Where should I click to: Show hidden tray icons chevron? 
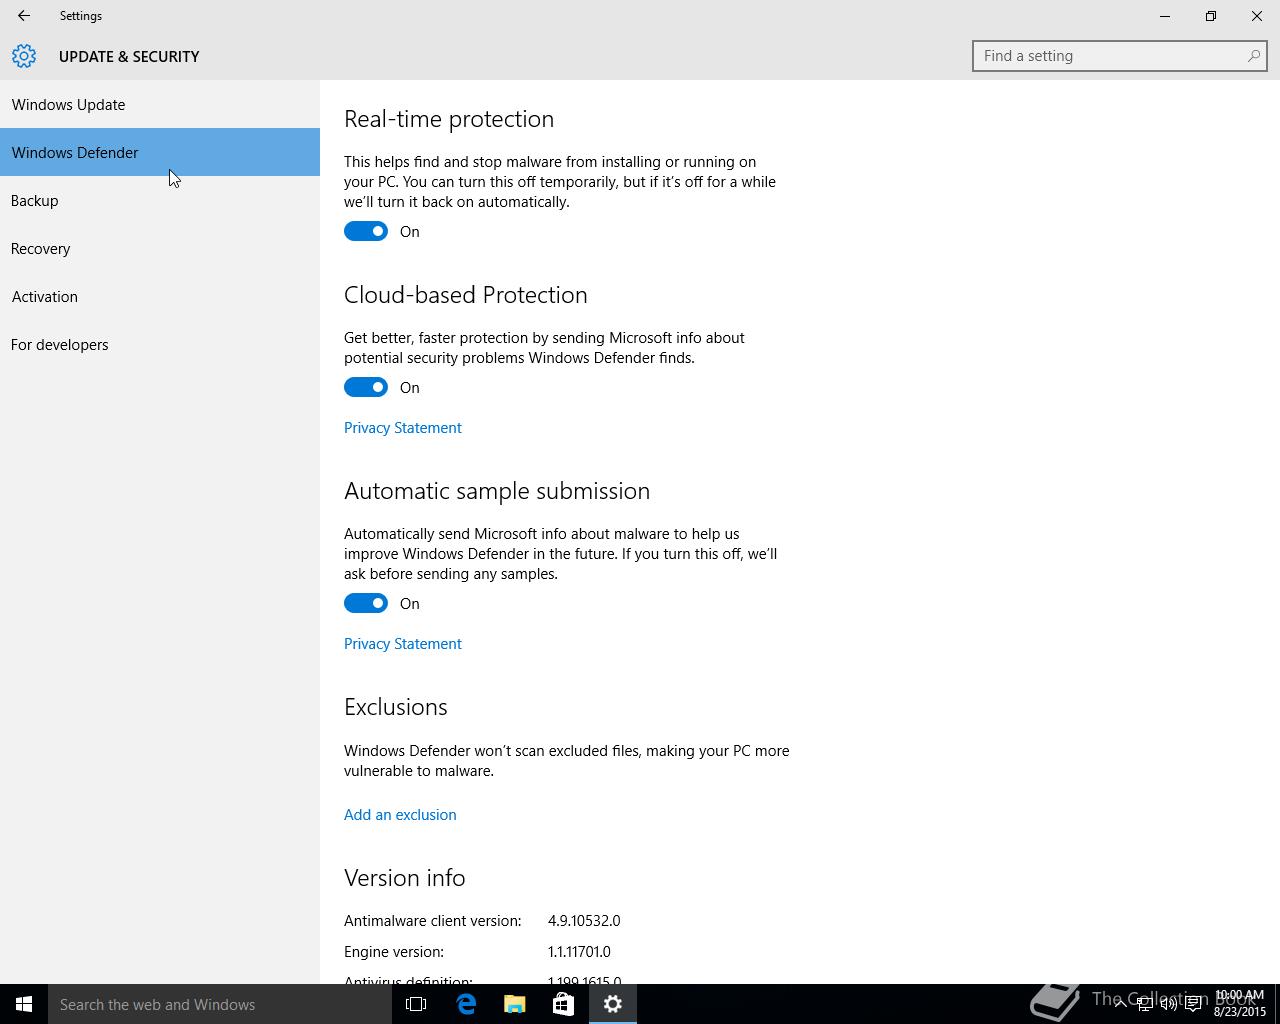(1120, 1004)
